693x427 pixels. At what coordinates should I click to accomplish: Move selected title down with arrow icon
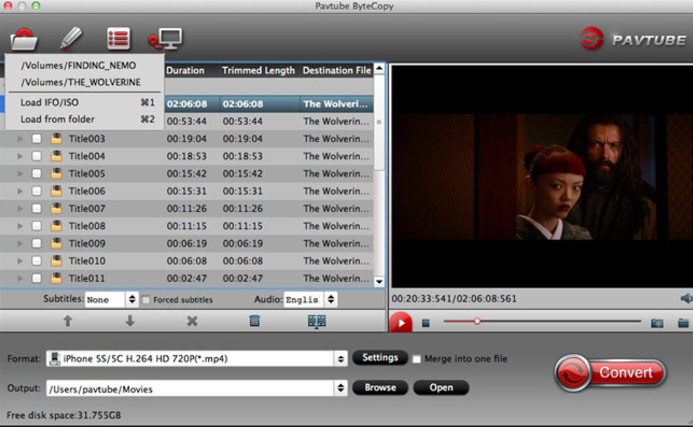coord(130,321)
